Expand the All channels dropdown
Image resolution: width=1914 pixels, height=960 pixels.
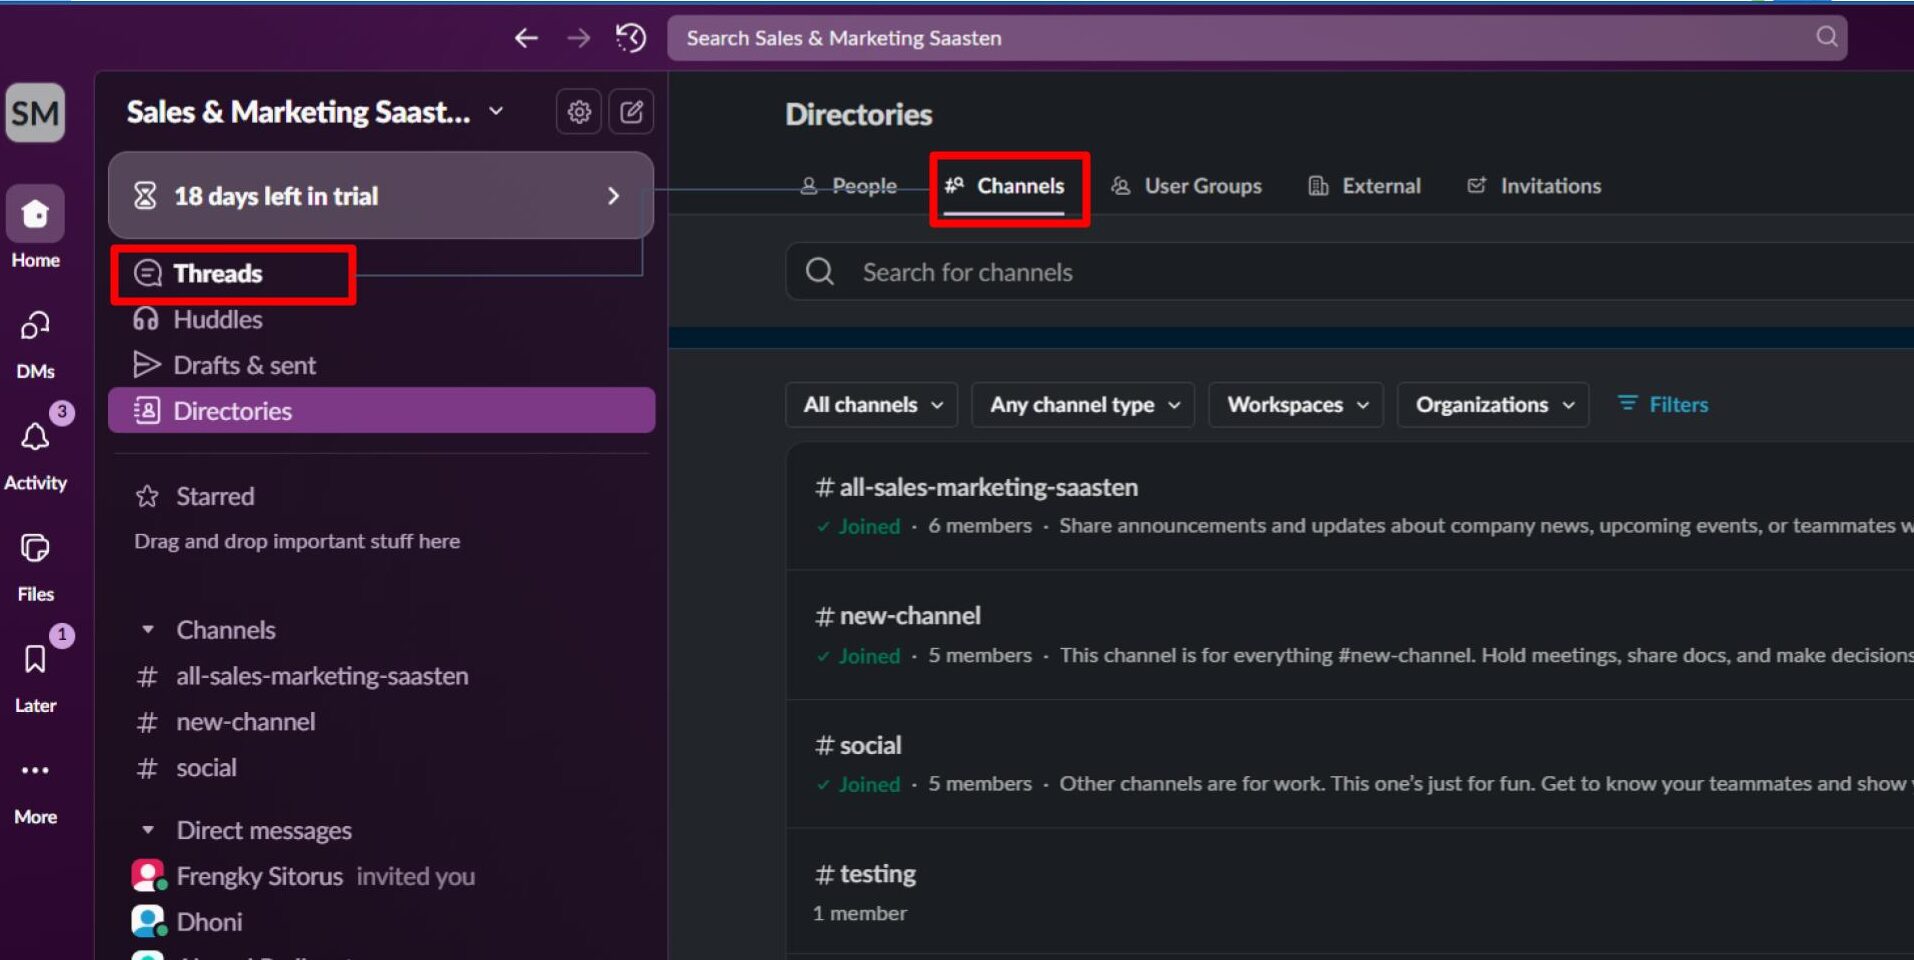872,405
